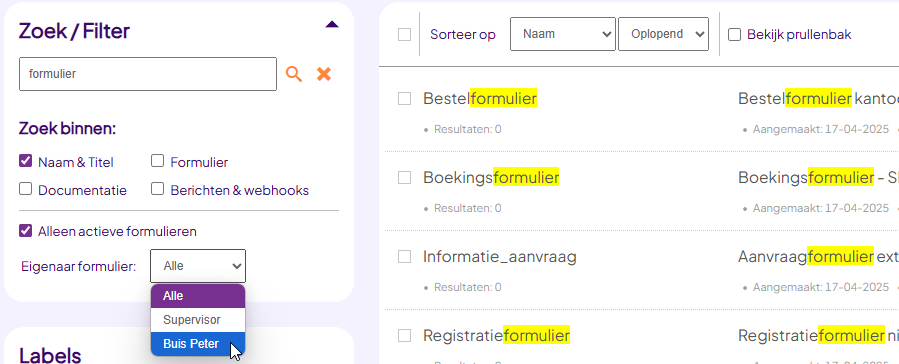The height and width of the screenshot is (364, 899).
Task: Collapse the Zoek / Filter panel arrow
Action: click(x=332, y=25)
